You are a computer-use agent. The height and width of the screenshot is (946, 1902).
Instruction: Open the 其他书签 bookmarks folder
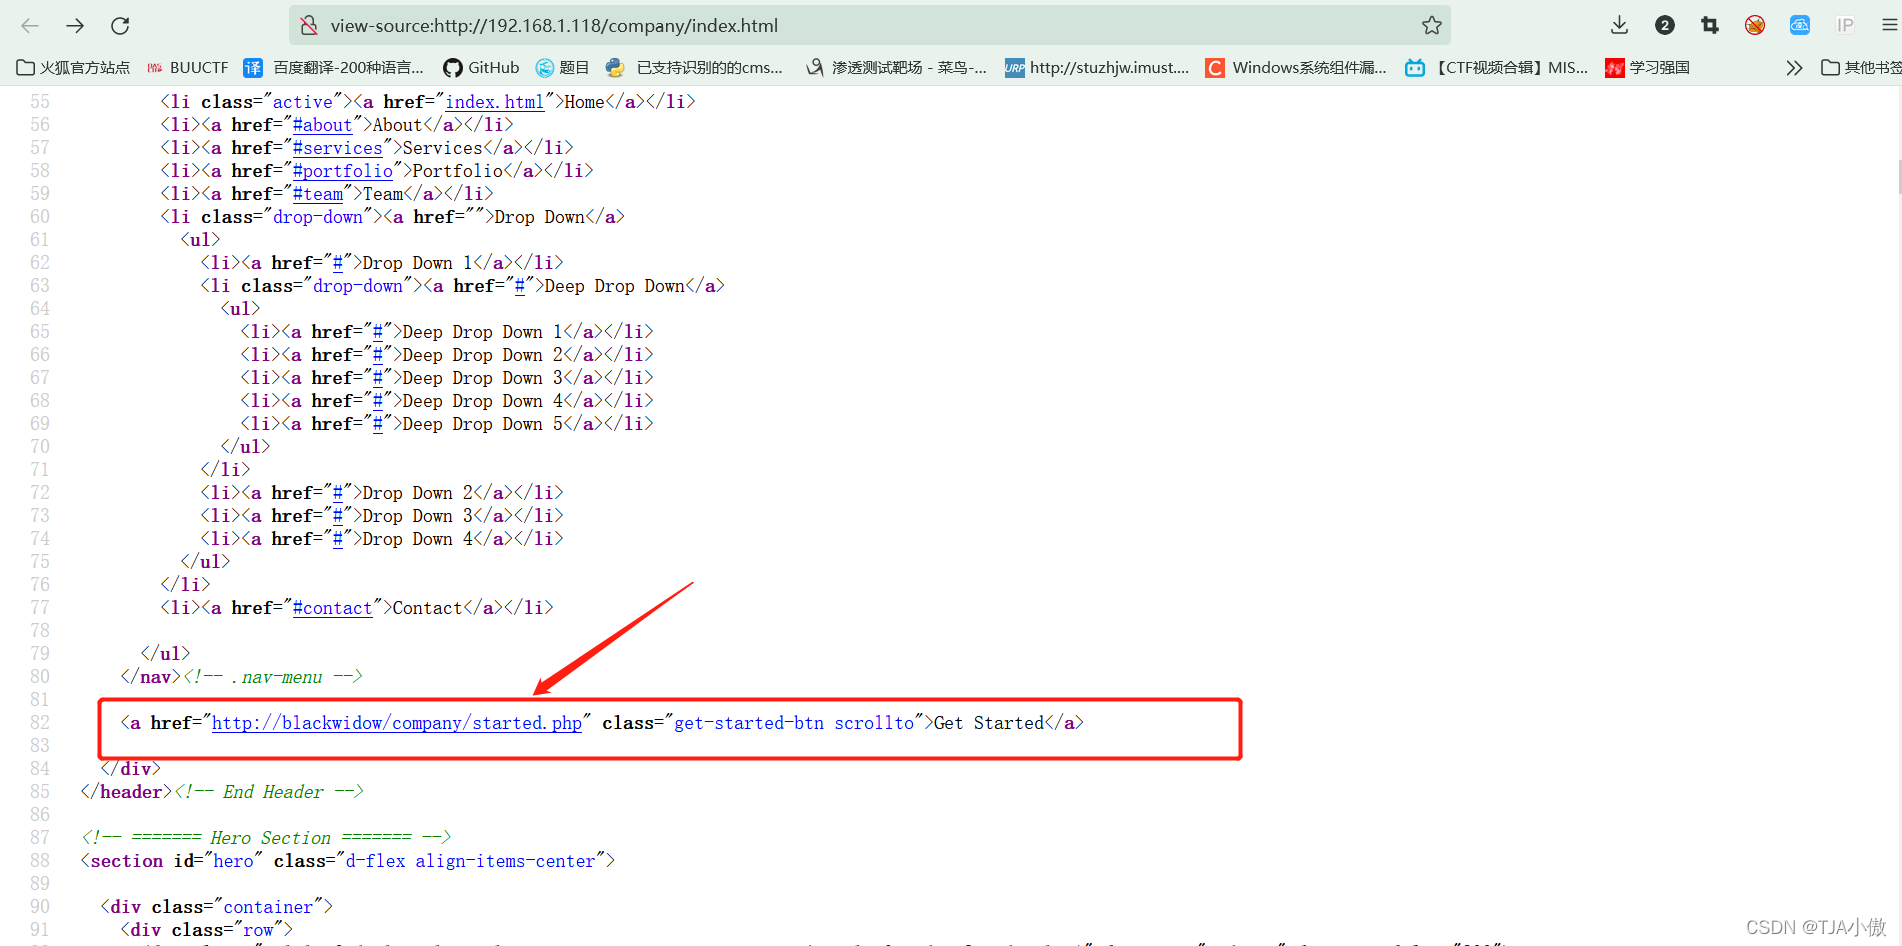1861,68
